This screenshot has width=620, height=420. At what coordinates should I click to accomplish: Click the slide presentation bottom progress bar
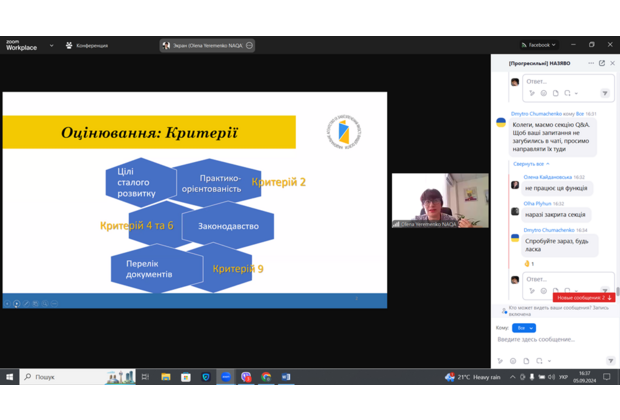194,301
